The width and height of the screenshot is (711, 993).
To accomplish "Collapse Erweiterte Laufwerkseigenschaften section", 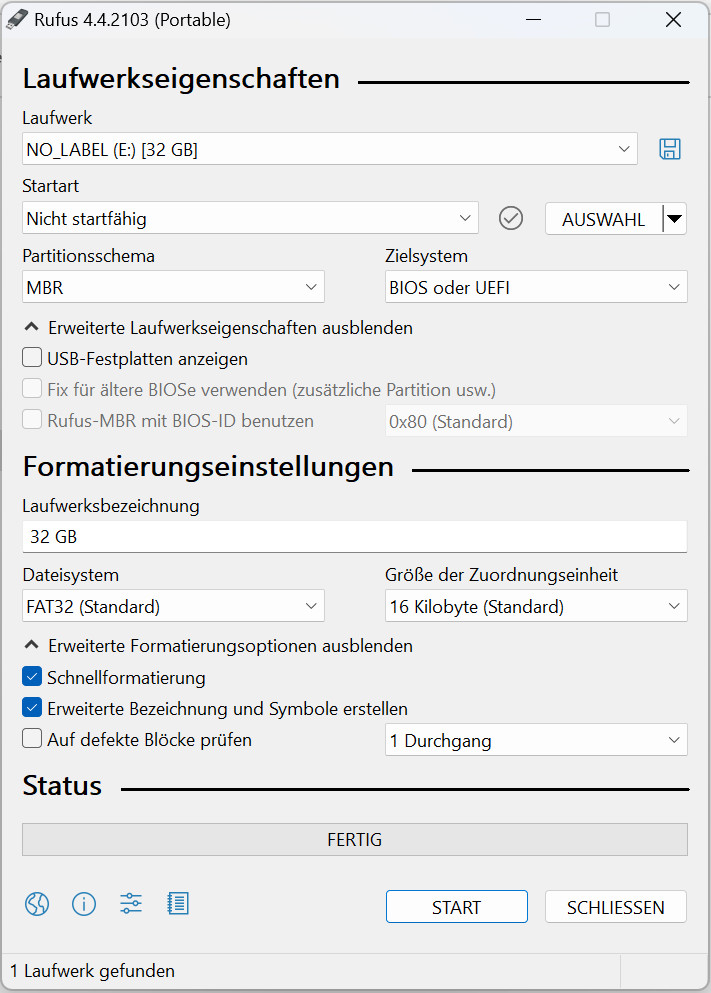I will (x=218, y=328).
